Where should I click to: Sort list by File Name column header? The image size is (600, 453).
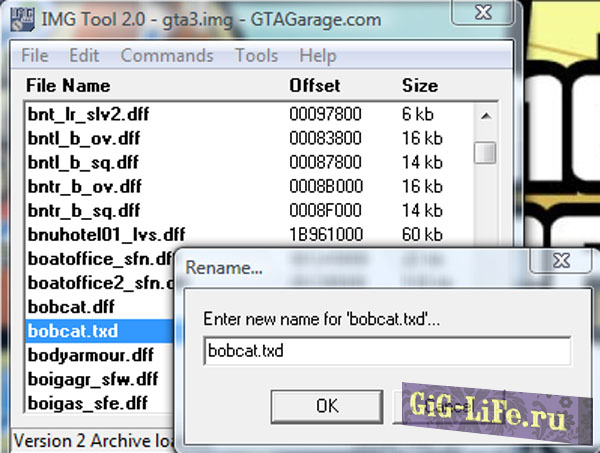pyautogui.click(x=69, y=85)
